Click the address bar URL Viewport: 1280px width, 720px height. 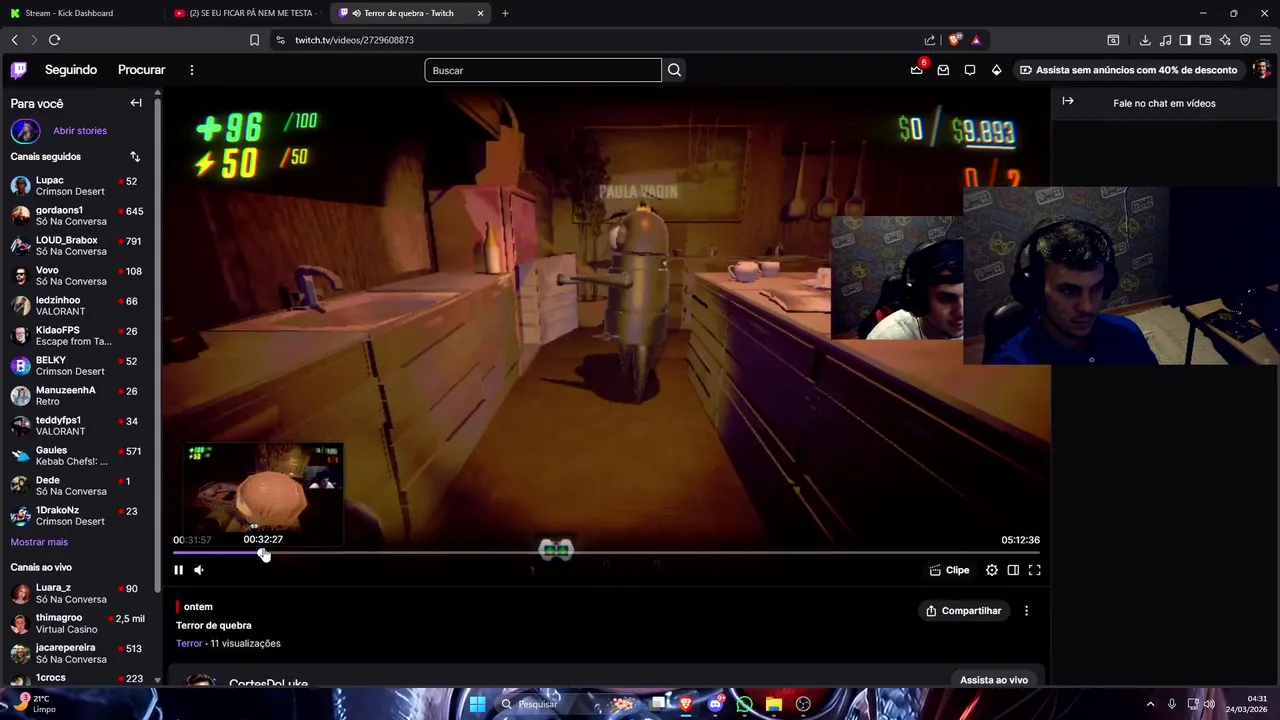[354, 40]
